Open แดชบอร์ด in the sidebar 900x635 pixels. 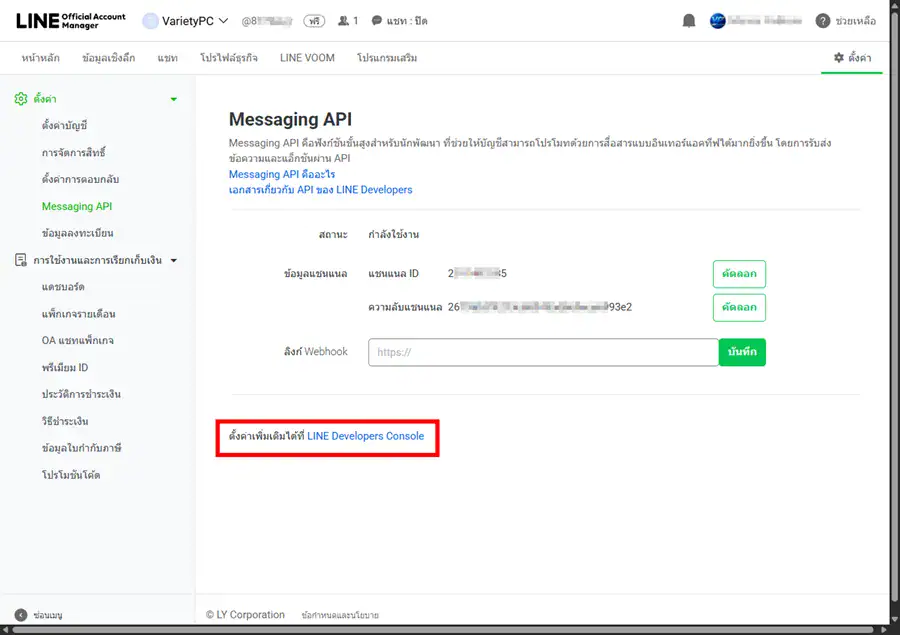click(63, 286)
